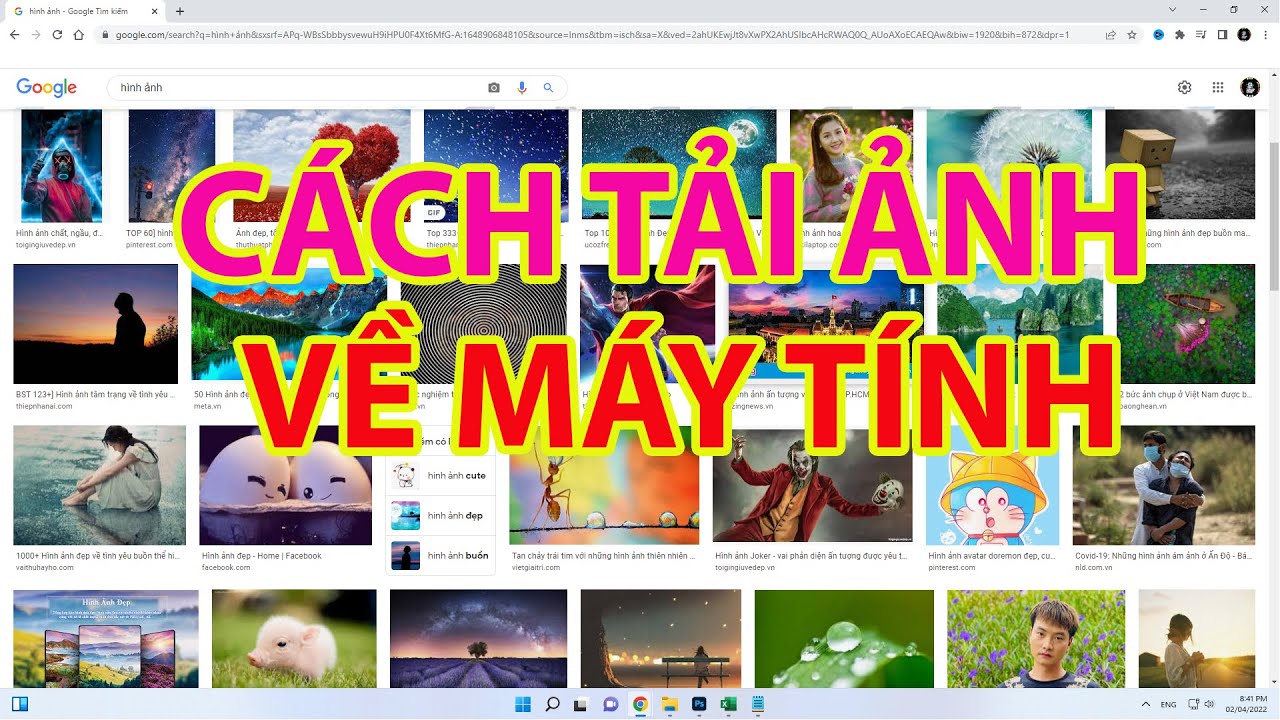This screenshot has height=720, width=1280.
Task: Open the volume control in the system tray
Action: (1208, 704)
